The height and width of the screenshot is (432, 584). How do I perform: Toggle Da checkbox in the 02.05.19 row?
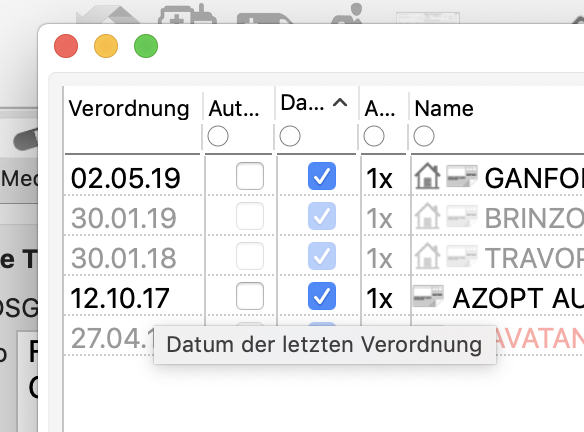(322, 176)
